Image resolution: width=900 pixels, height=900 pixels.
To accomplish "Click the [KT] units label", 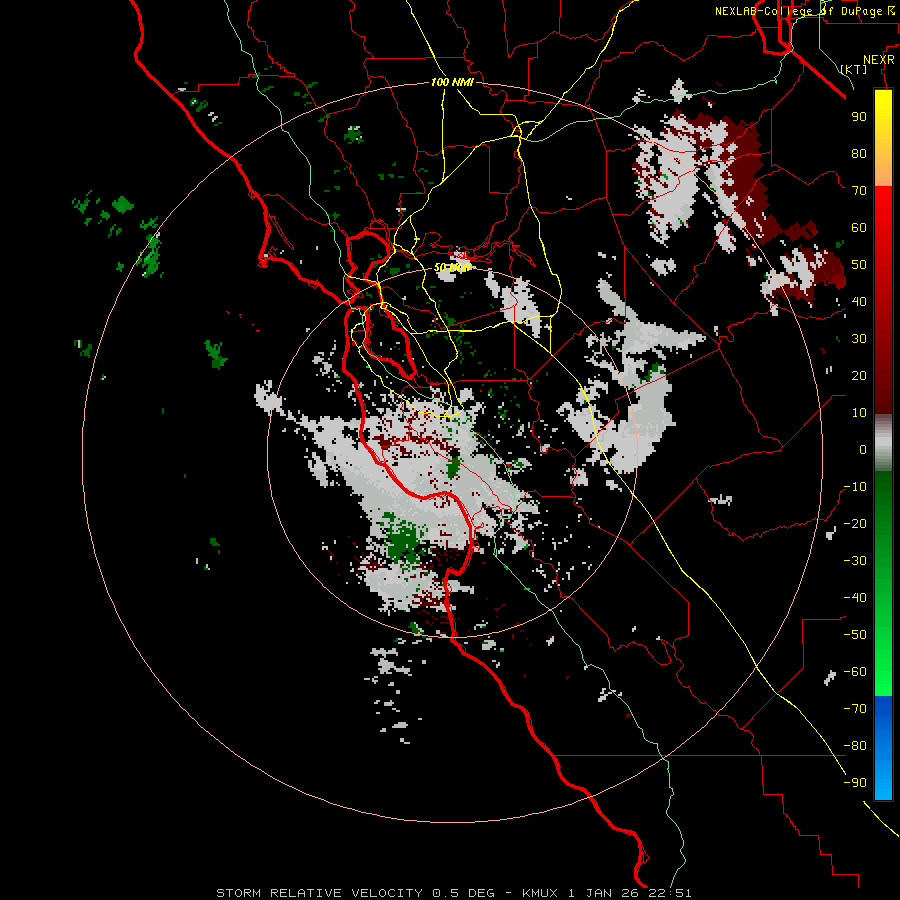I will (854, 69).
